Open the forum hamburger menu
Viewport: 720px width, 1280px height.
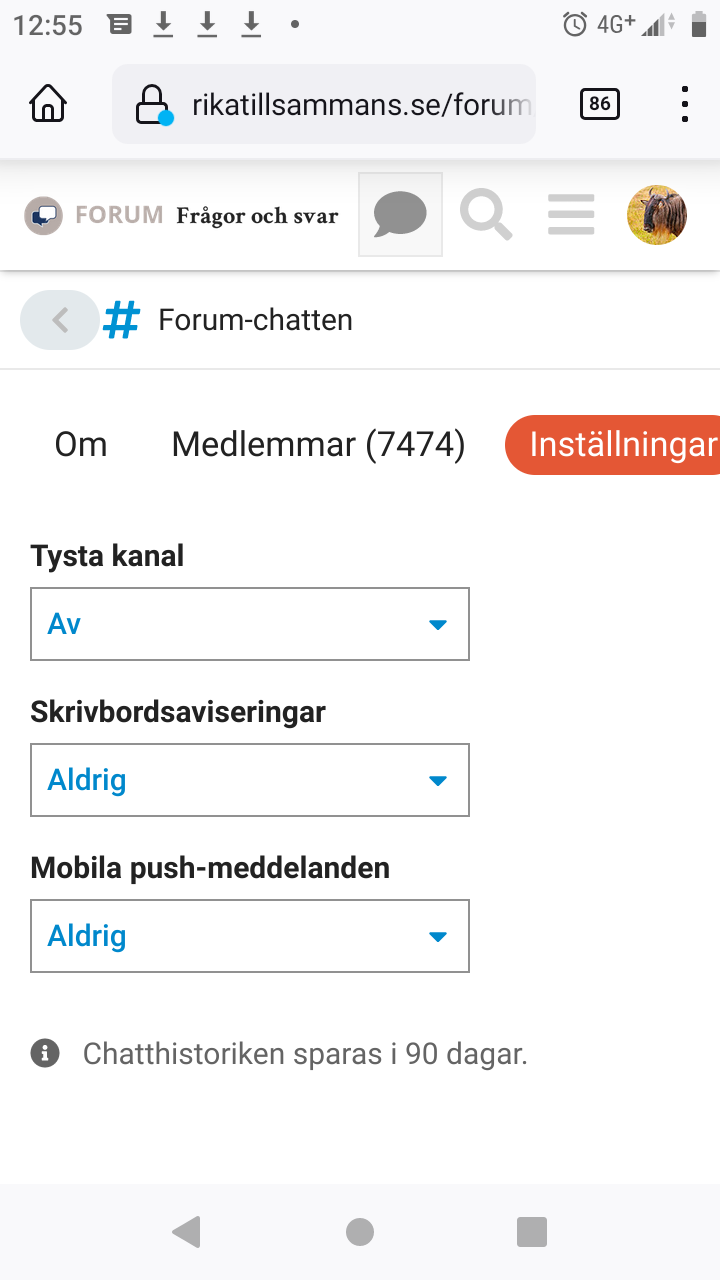(571, 215)
